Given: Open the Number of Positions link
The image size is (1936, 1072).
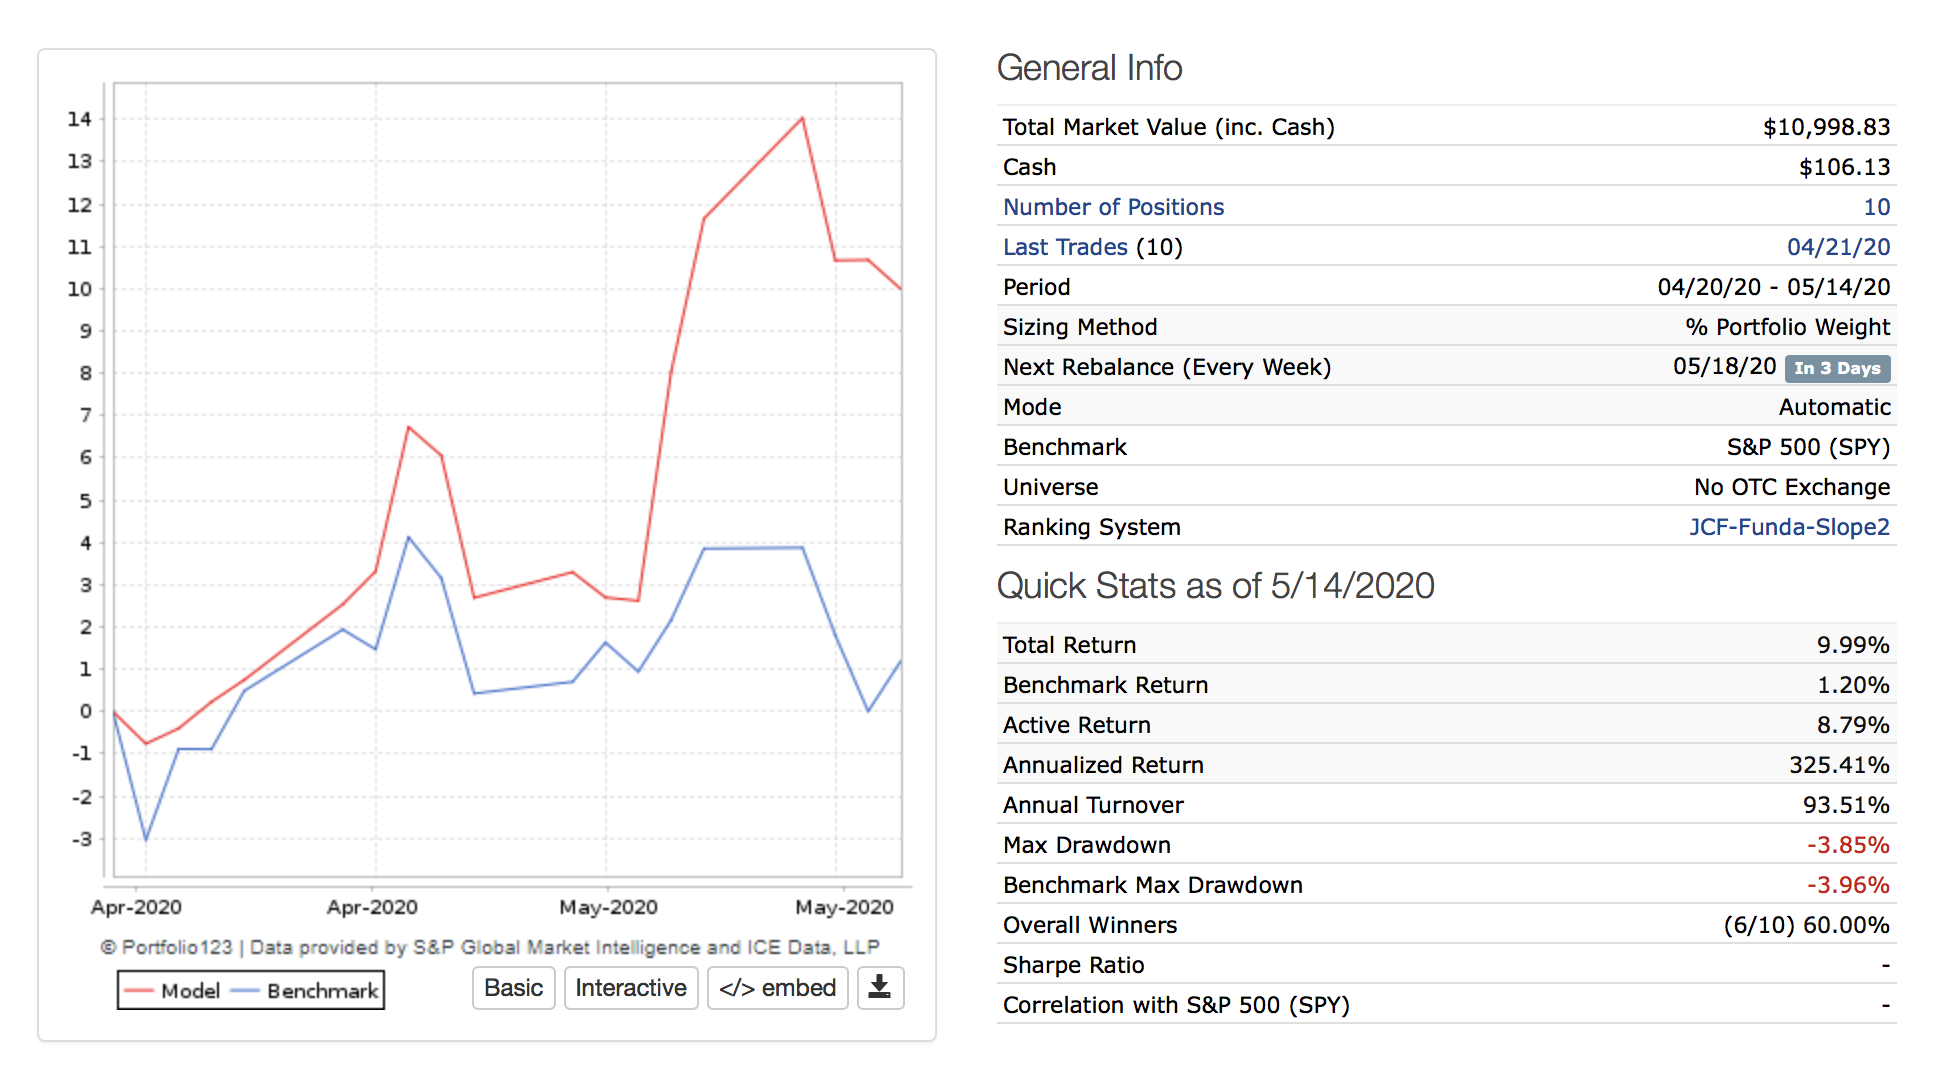Looking at the screenshot, I should tap(1113, 207).
